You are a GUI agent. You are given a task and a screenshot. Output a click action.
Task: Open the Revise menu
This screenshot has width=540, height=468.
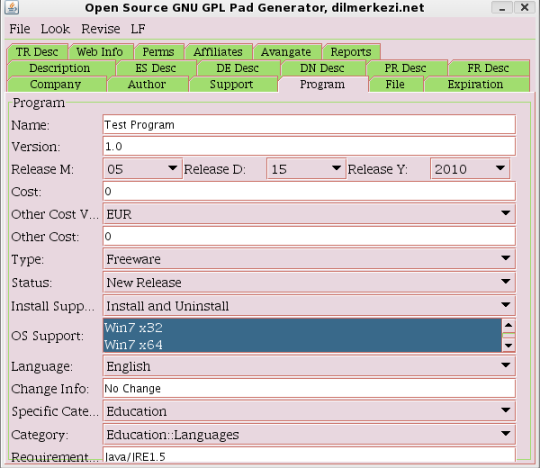101,29
